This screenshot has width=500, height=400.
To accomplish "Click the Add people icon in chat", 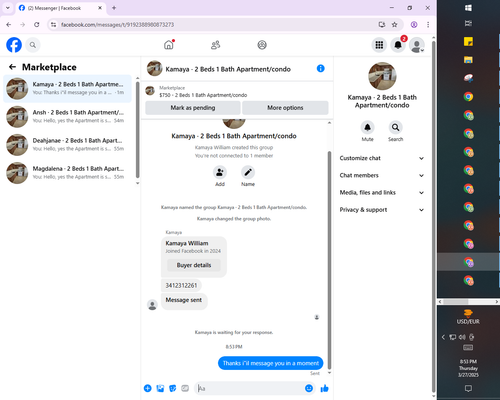I will point(220,172).
